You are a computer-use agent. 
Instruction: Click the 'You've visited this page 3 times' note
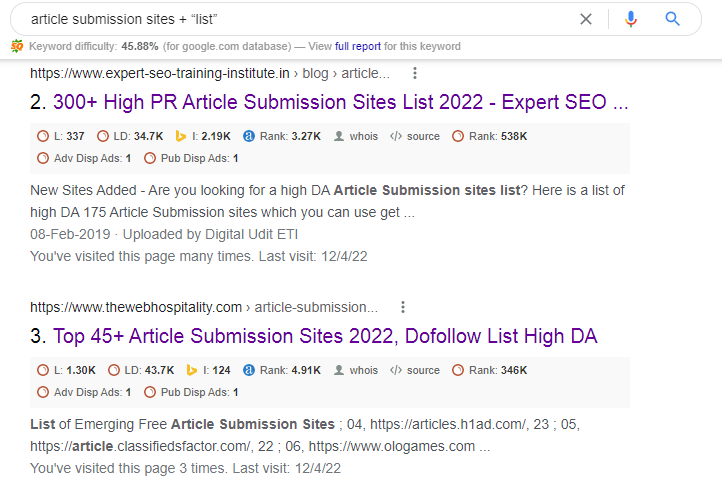(186, 468)
